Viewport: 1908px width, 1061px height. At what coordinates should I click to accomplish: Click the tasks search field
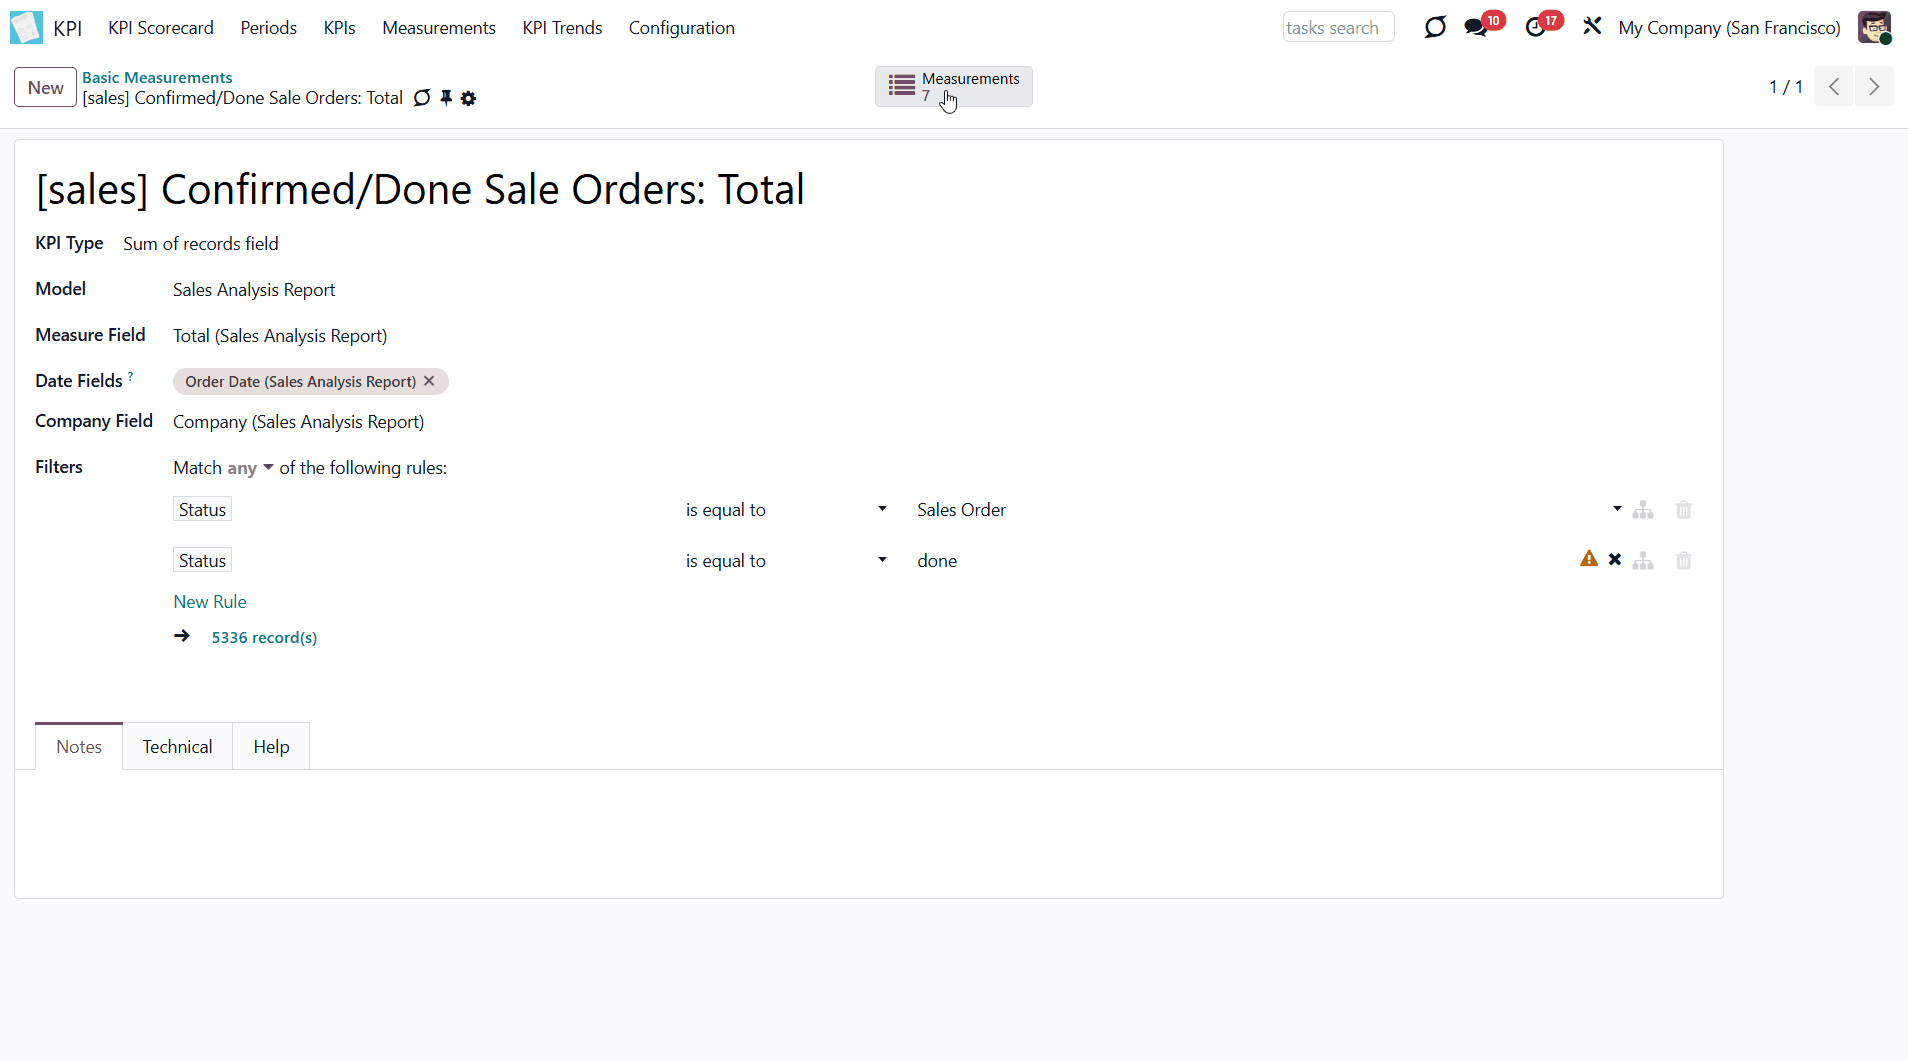1337,28
